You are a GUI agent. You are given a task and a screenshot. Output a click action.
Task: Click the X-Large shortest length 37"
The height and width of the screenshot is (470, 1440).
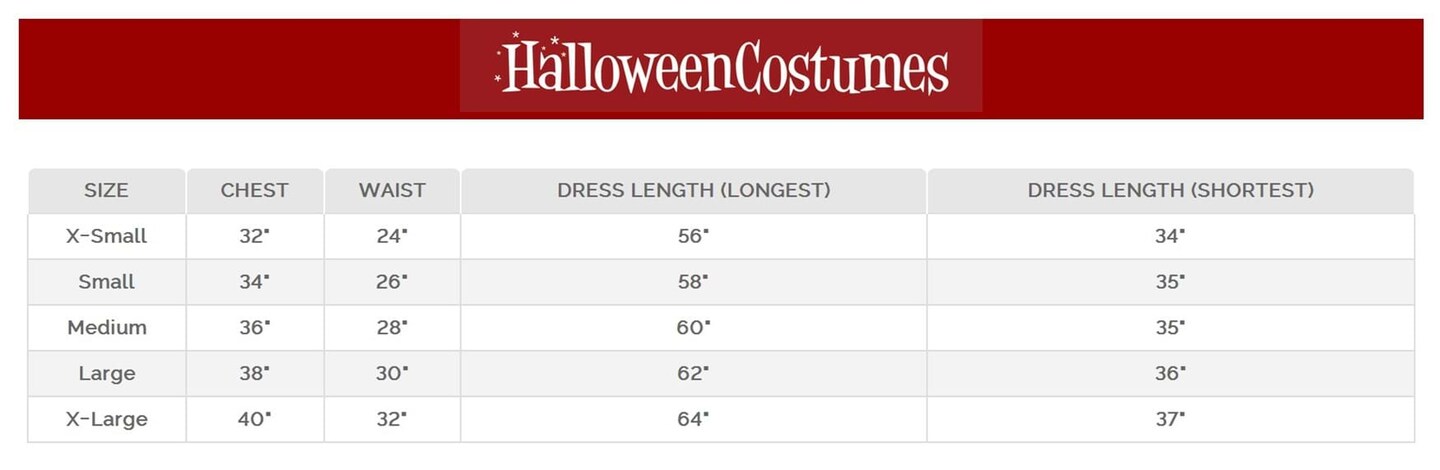(x=1170, y=420)
